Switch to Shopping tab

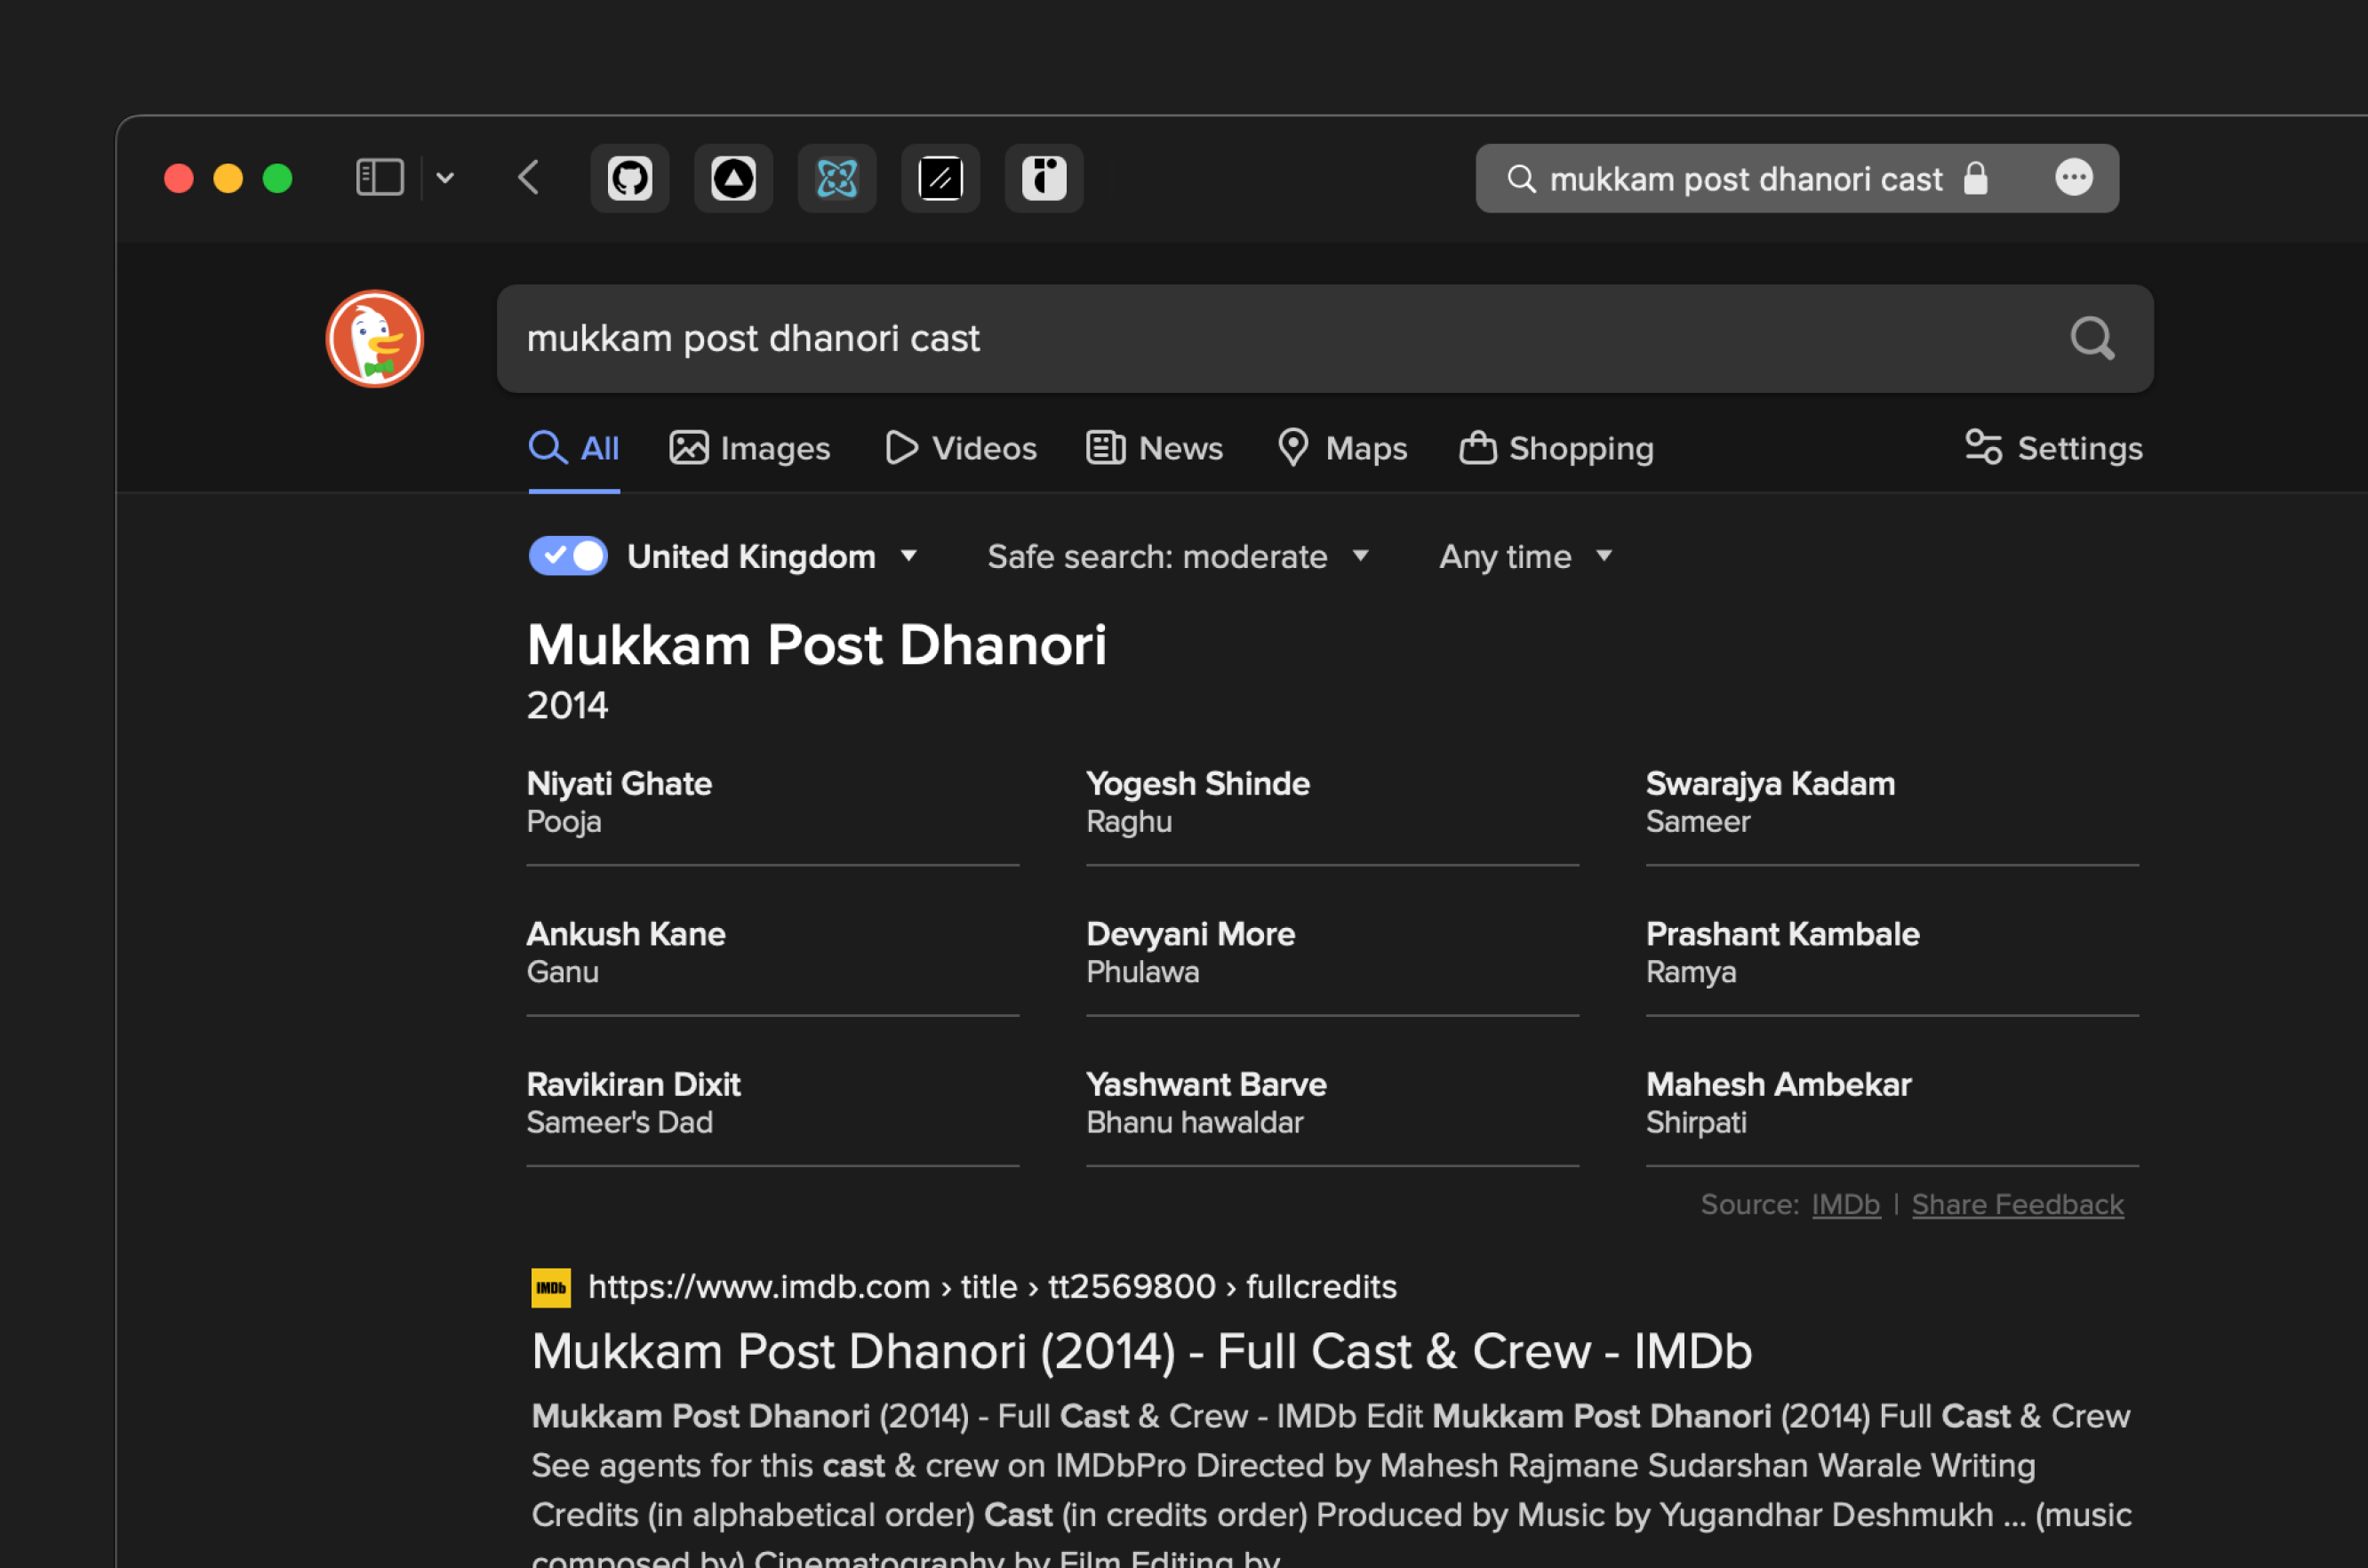1556,448
